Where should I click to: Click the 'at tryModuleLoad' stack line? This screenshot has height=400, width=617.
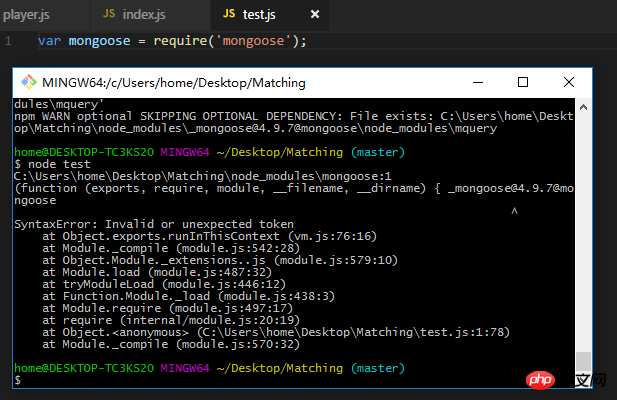point(164,284)
